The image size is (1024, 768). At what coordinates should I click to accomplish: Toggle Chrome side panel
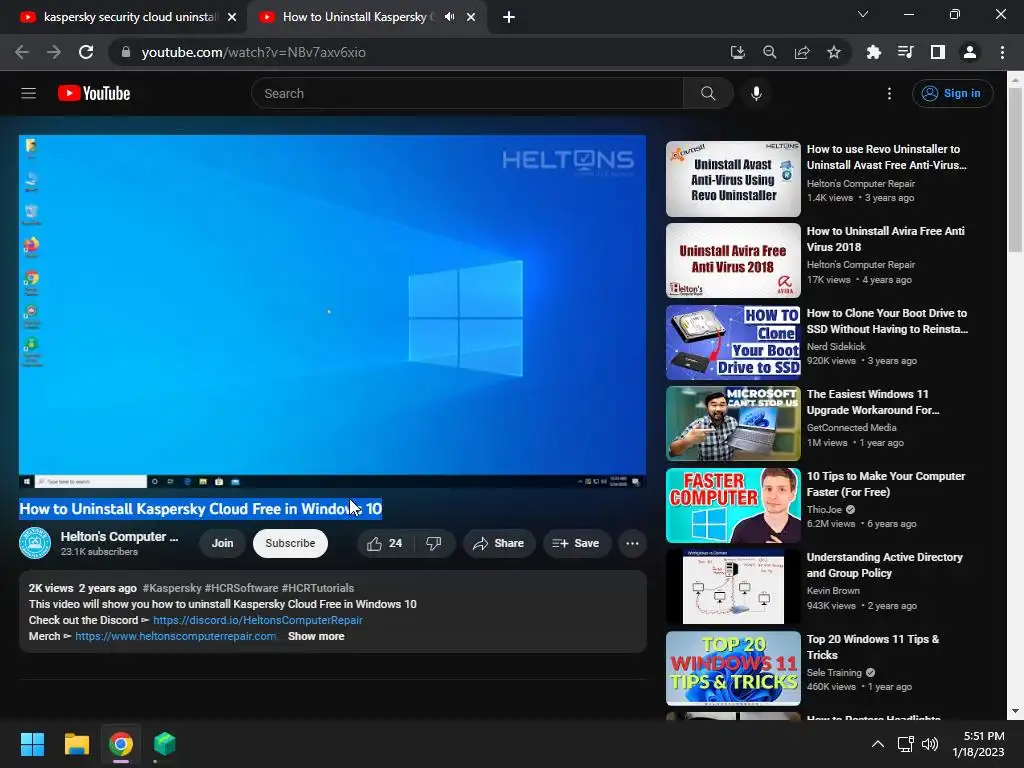pos(938,52)
